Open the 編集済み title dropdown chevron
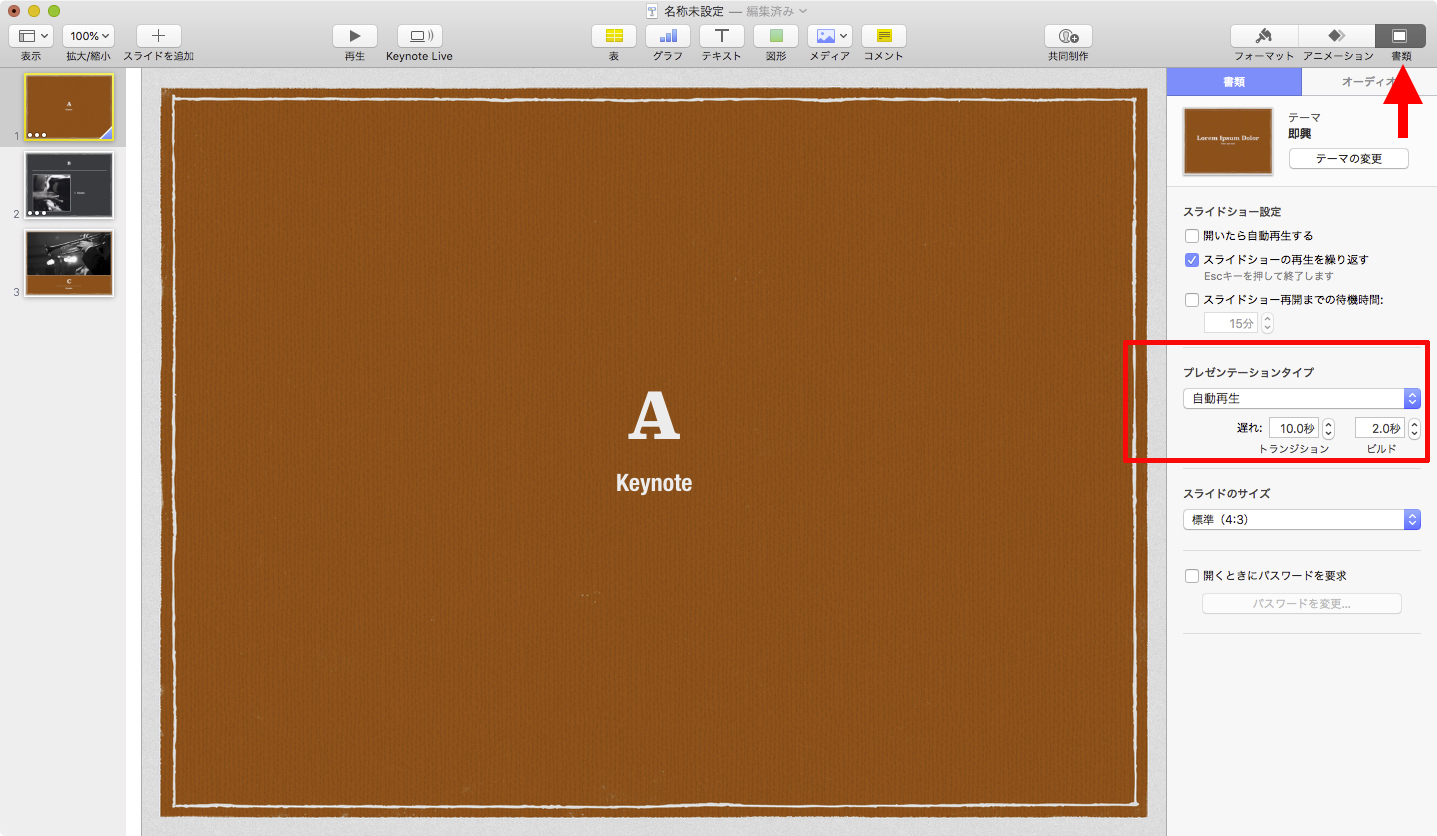The image size is (1437, 836). (803, 11)
